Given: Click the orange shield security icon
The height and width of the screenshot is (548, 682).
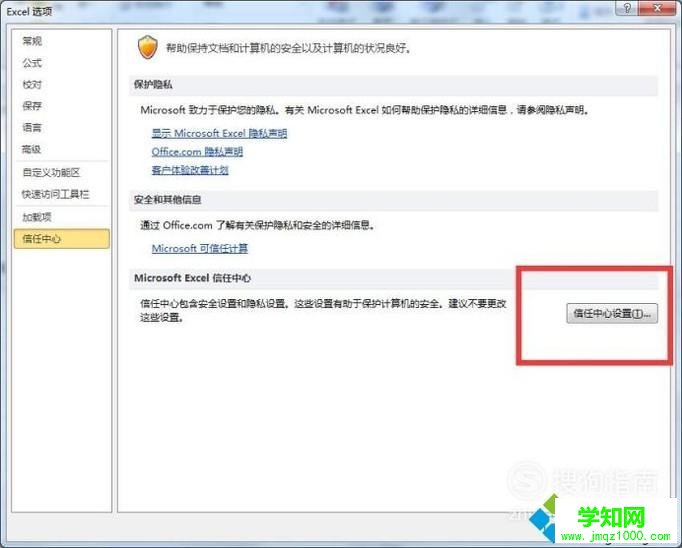Looking at the screenshot, I should [147, 47].
